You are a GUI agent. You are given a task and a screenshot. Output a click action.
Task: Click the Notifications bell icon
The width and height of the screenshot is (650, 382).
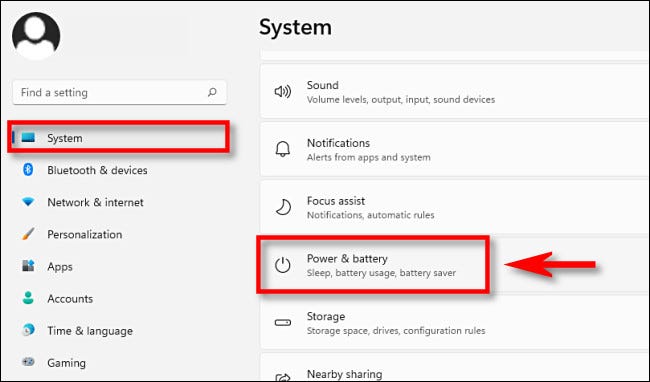tap(283, 149)
